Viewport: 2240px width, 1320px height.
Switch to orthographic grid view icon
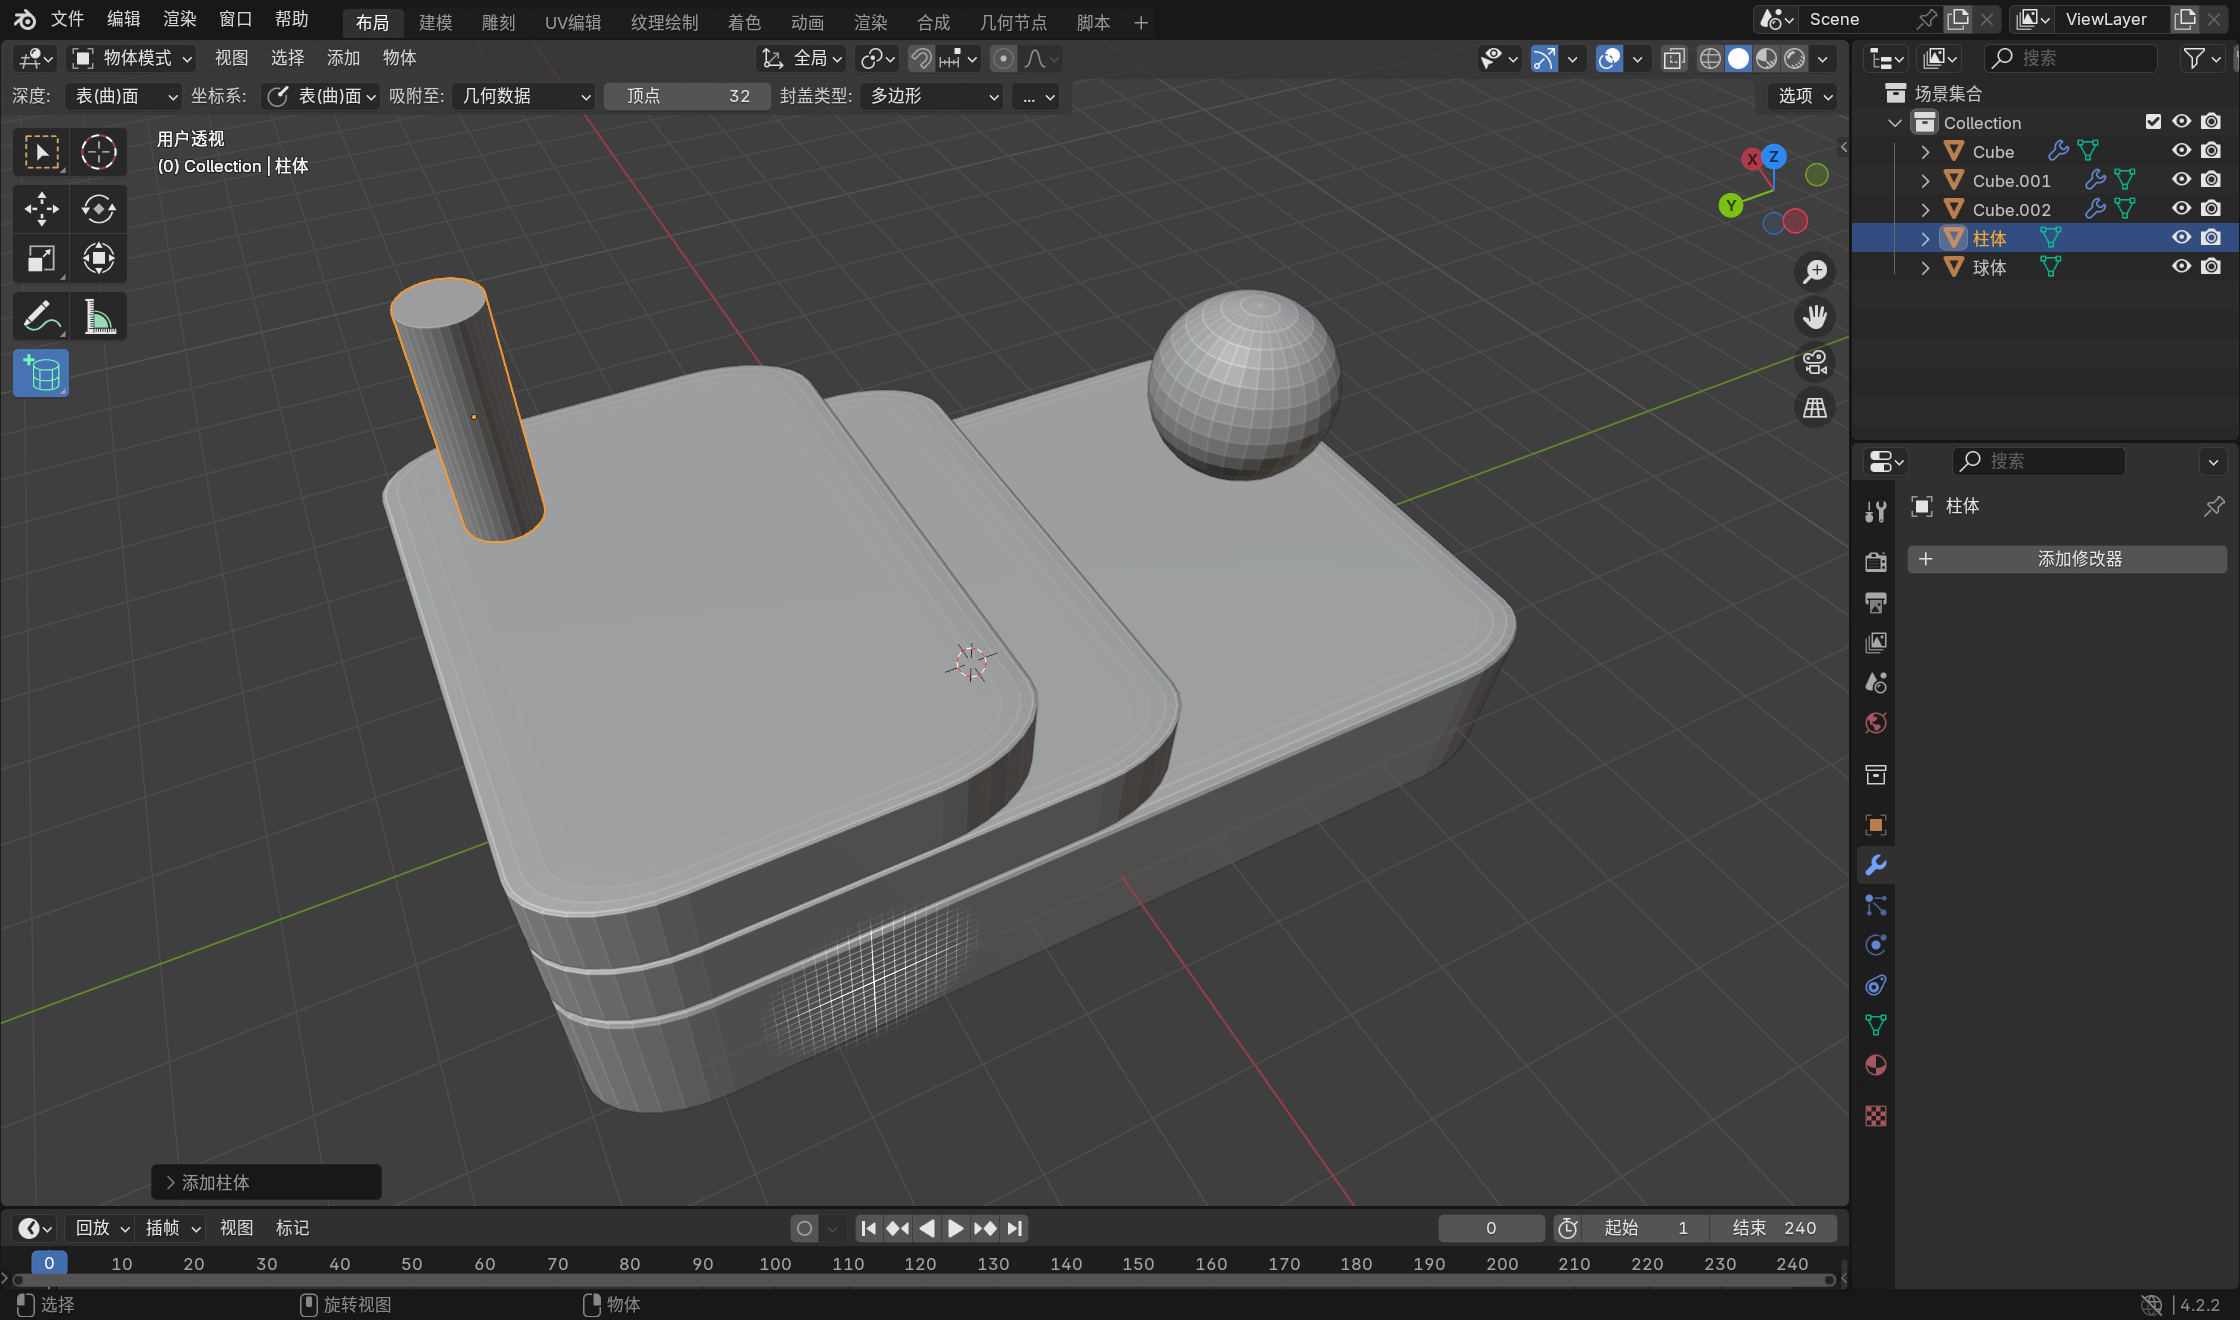(1814, 408)
